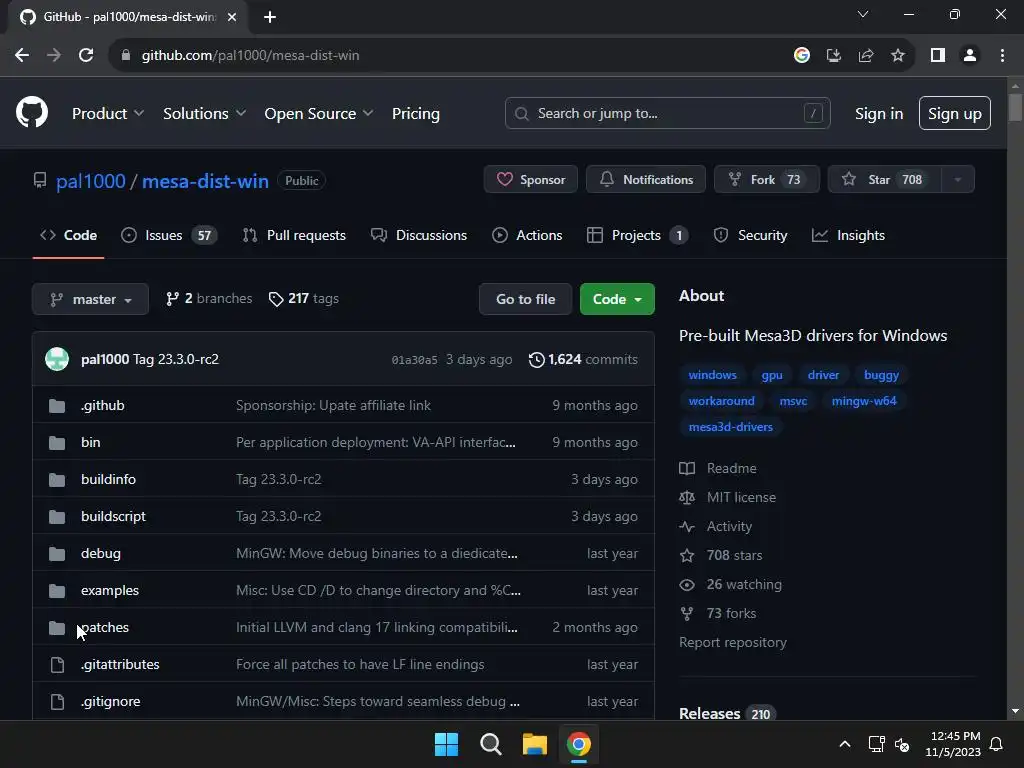
Task: Open Windows taskbar search
Action: click(490, 744)
